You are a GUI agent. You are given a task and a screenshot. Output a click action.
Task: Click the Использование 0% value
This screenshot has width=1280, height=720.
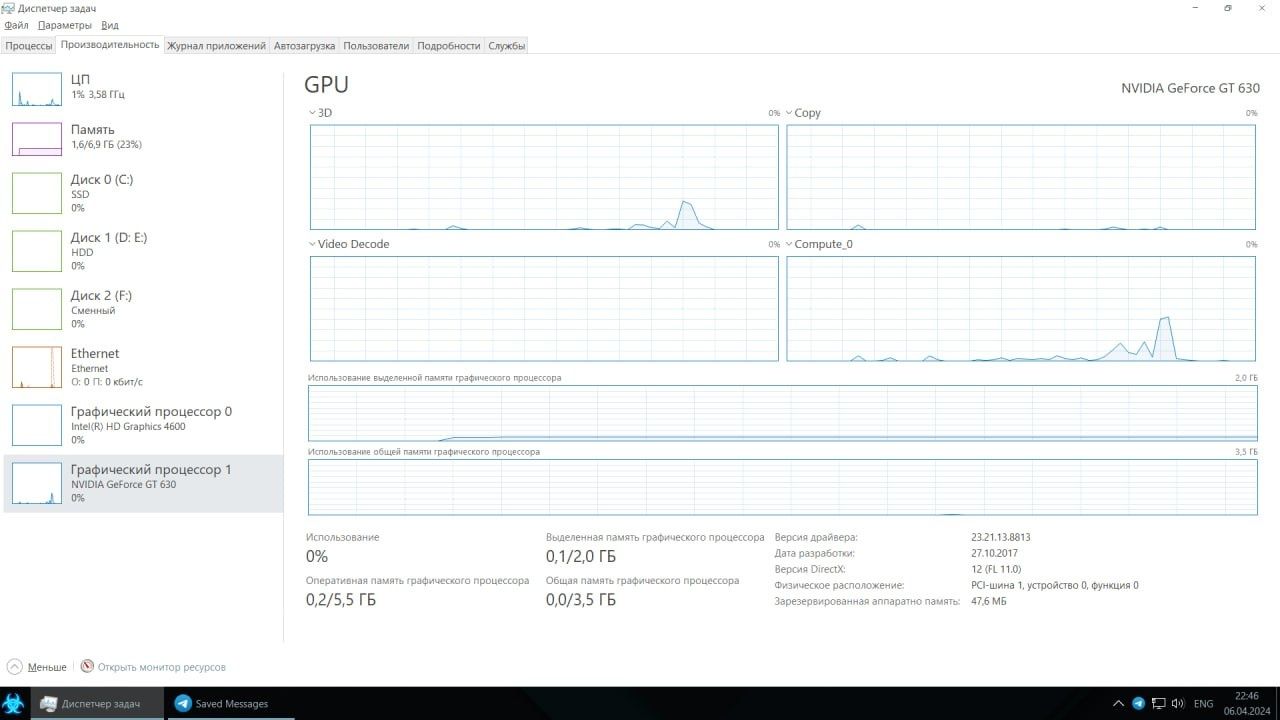pos(317,556)
